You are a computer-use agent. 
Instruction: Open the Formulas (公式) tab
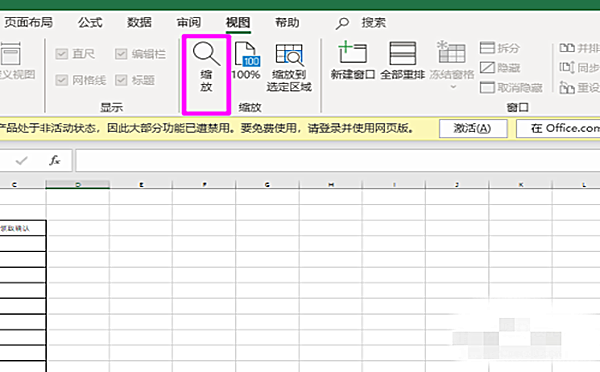point(90,23)
